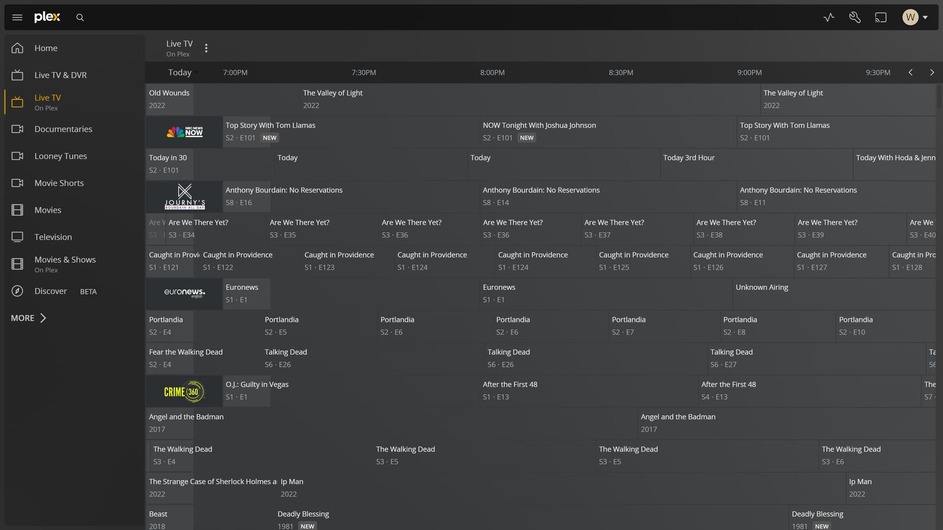Open Fear the Walking Dead listing
The image size is (943, 530).
203,359
